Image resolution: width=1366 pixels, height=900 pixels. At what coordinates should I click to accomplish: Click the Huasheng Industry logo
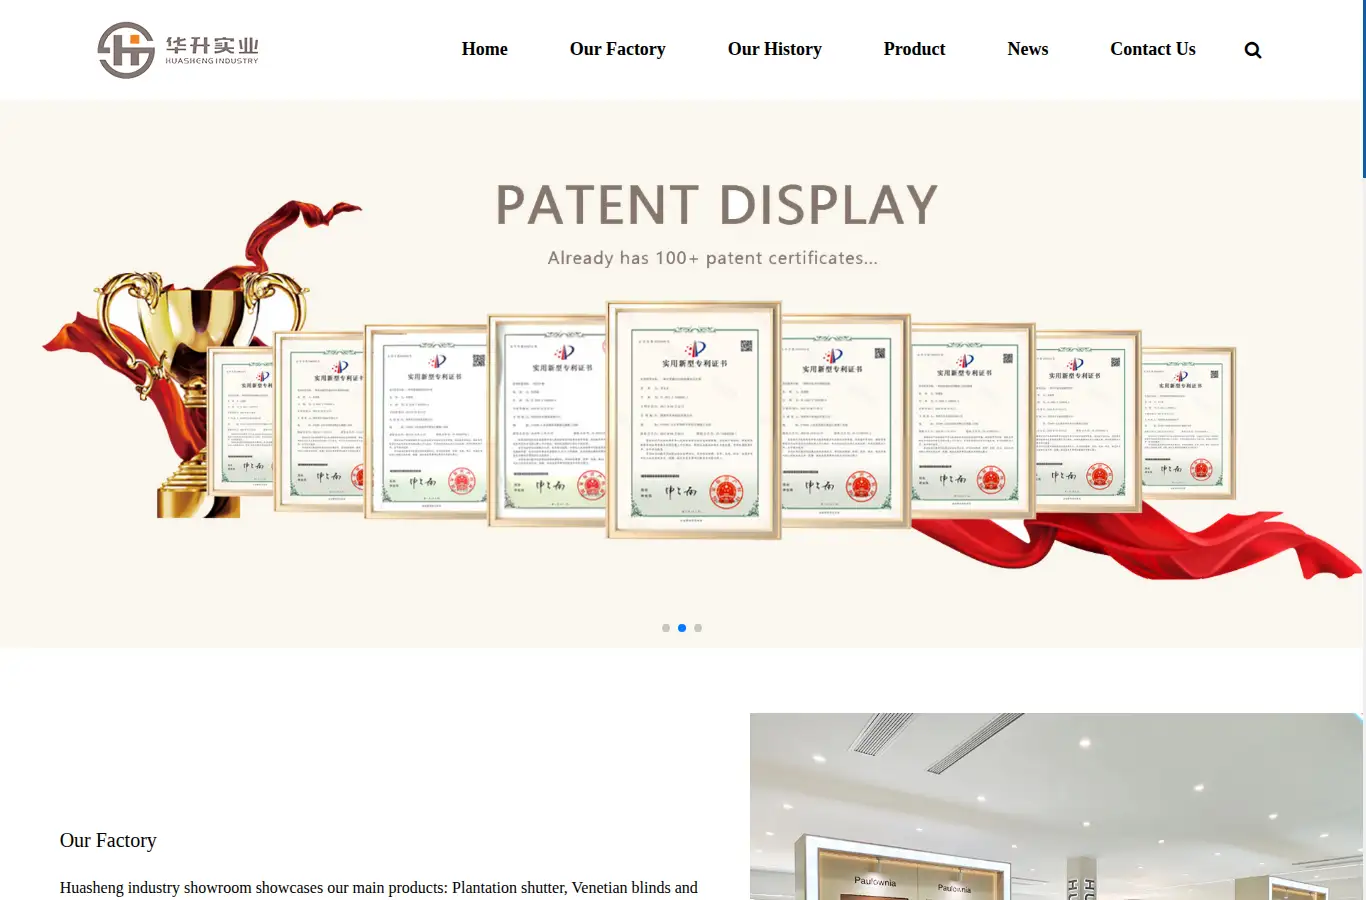(178, 50)
